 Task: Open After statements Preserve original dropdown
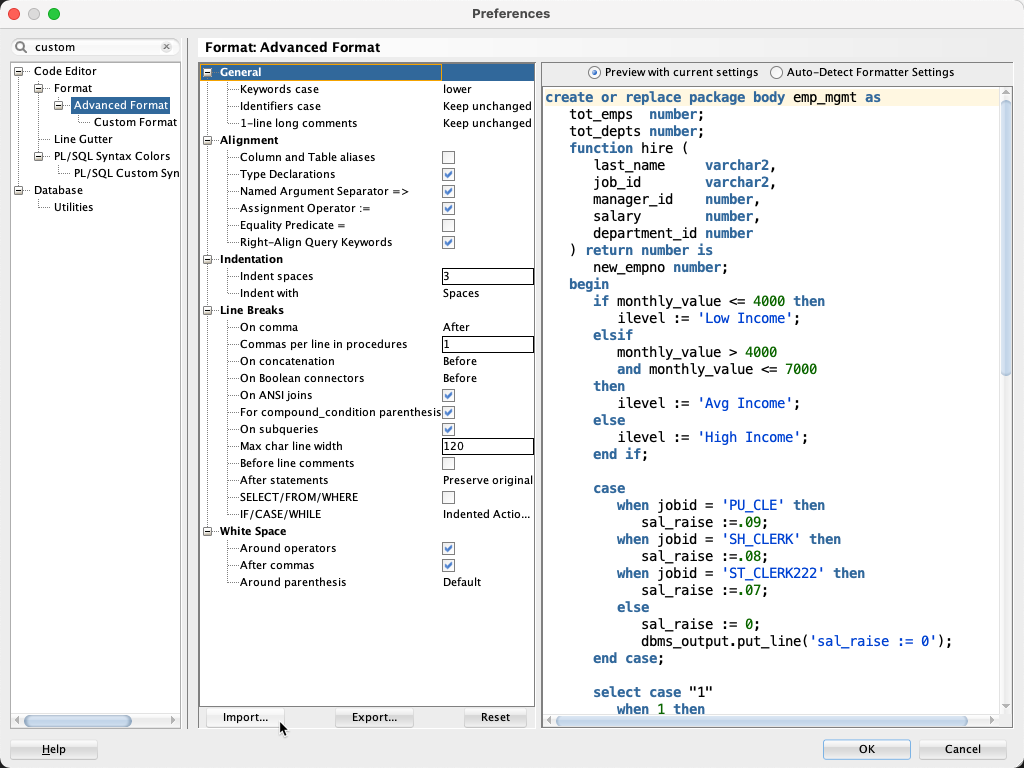487,480
